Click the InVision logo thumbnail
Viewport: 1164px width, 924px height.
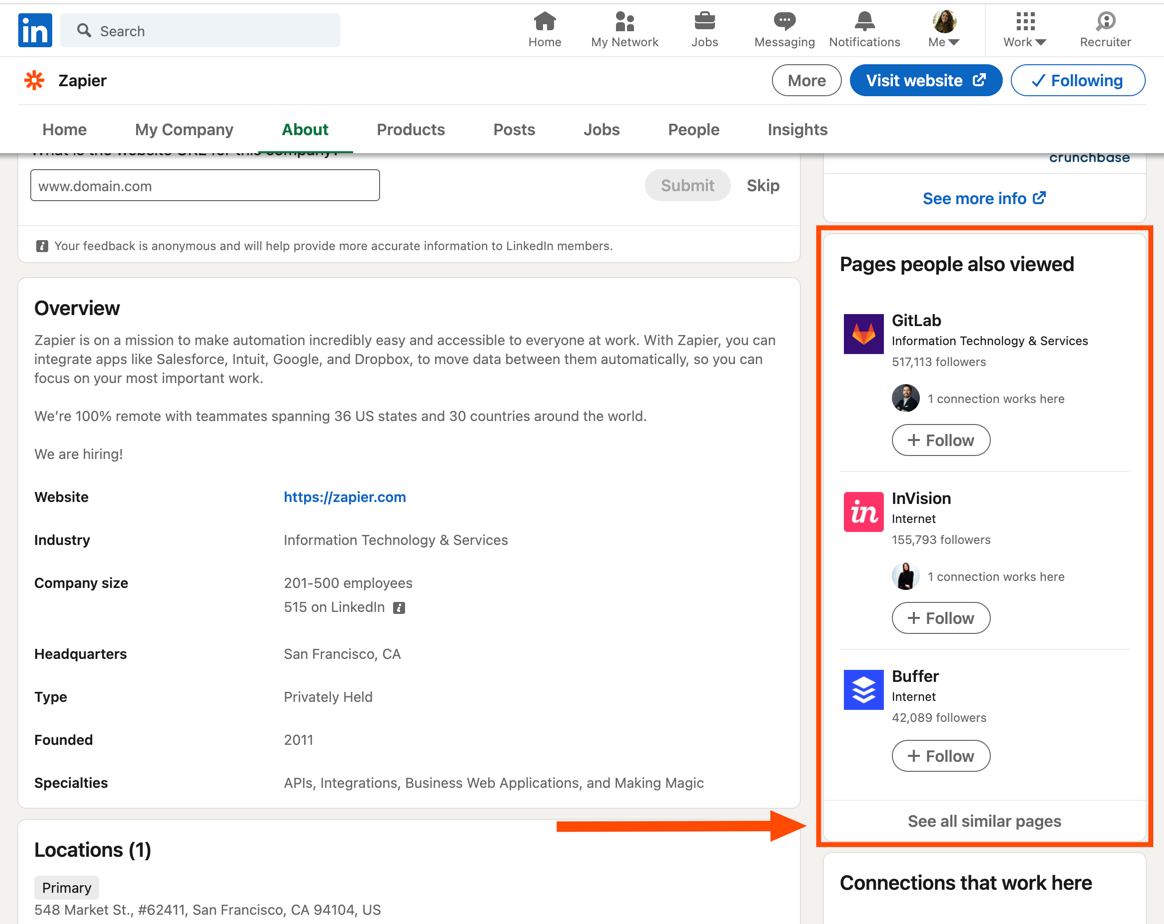pos(863,512)
